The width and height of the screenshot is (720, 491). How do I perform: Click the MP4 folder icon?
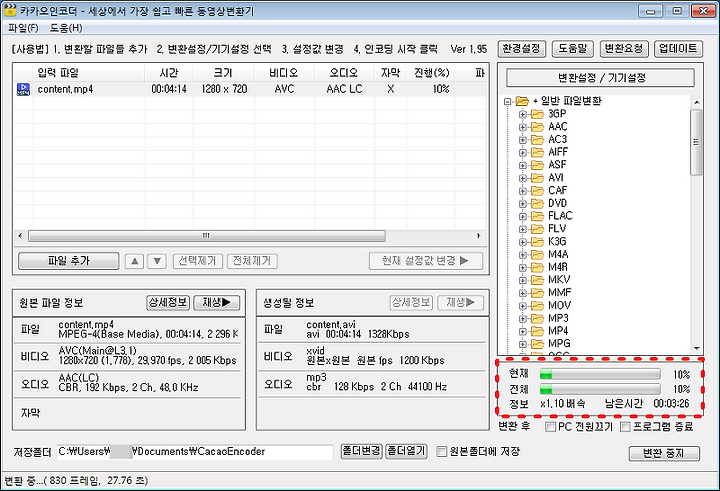point(537,331)
